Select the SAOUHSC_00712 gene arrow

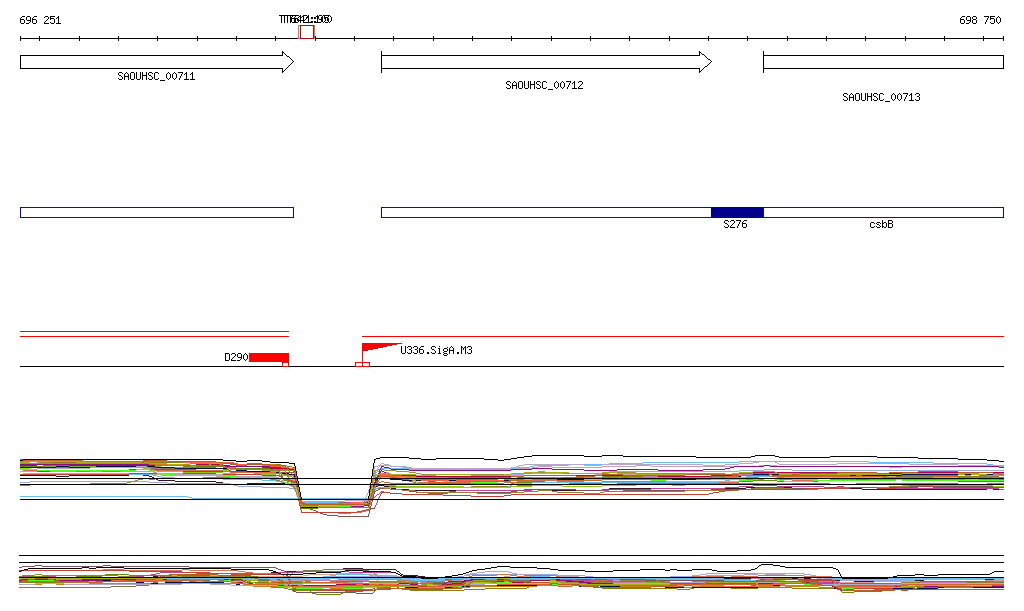(547, 62)
